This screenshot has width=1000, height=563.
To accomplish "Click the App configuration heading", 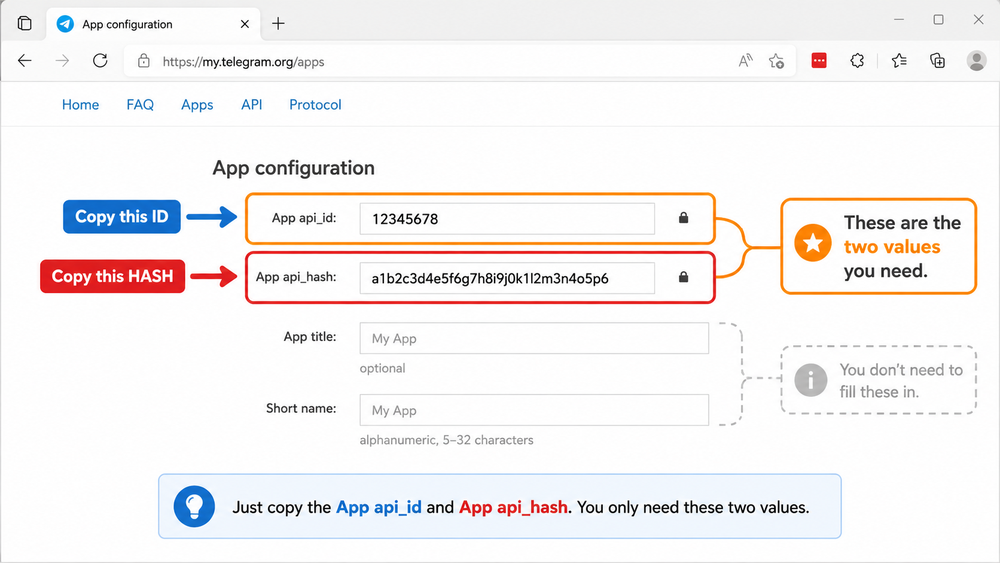I will click(x=293, y=168).
